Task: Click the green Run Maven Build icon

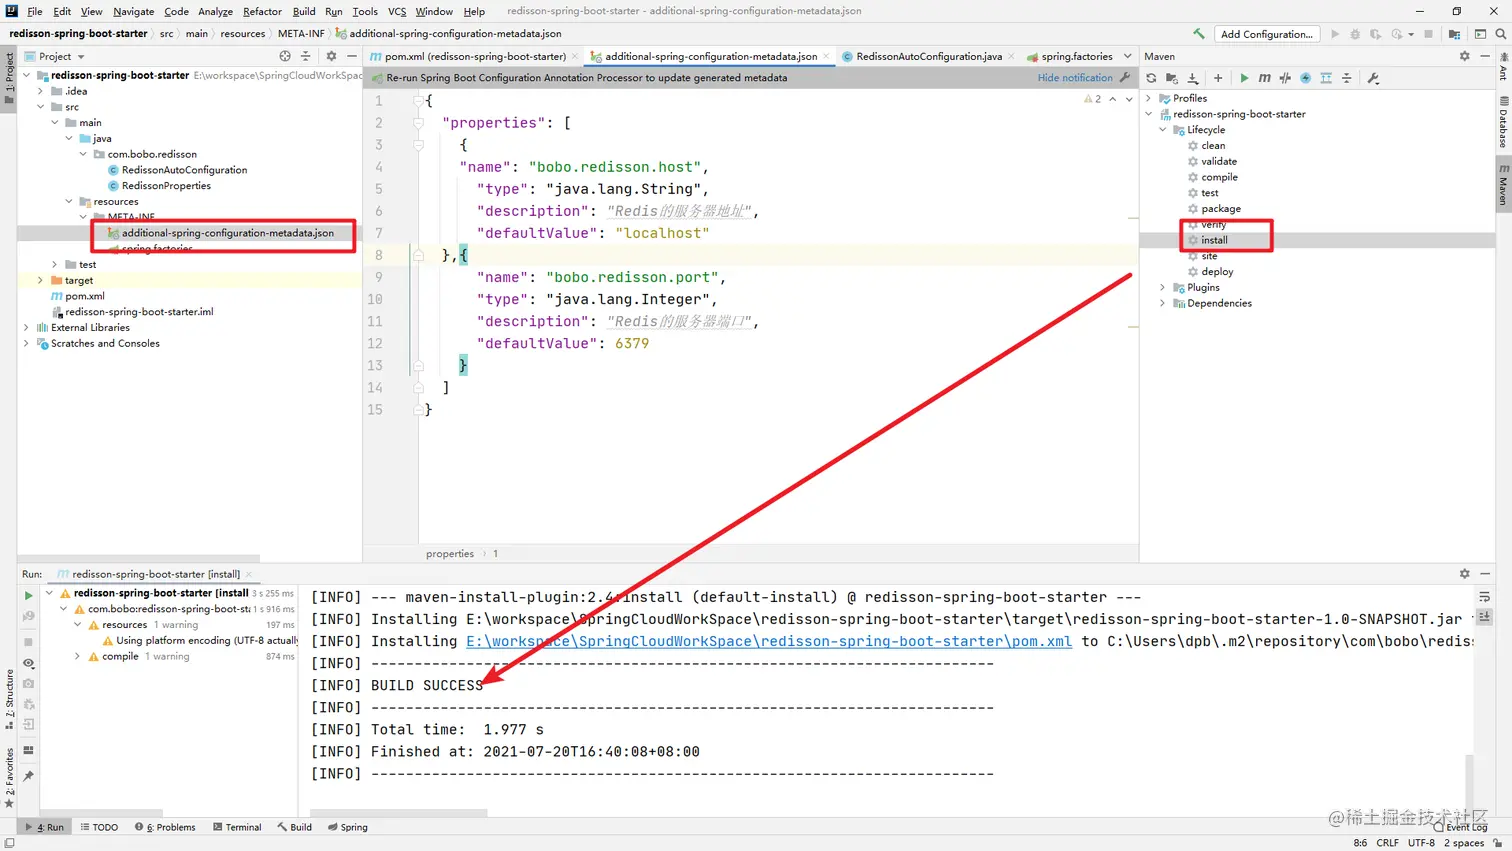Action: [1244, 78]
